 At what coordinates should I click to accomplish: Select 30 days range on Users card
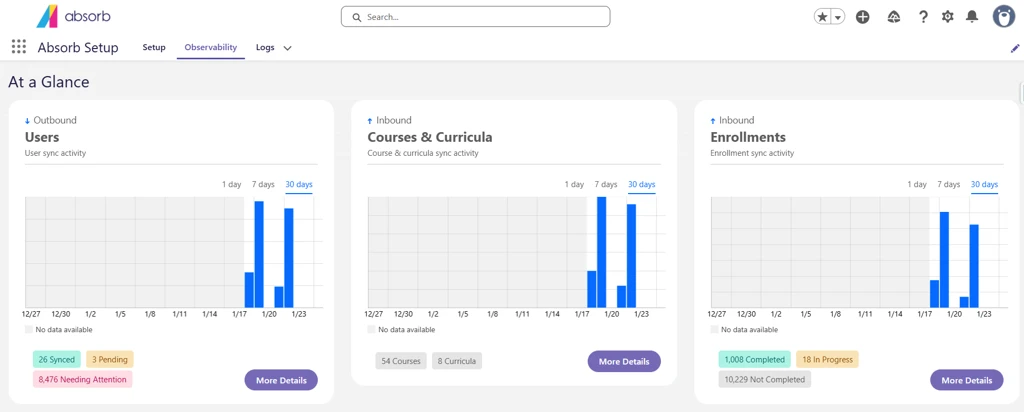coord(299,185)
